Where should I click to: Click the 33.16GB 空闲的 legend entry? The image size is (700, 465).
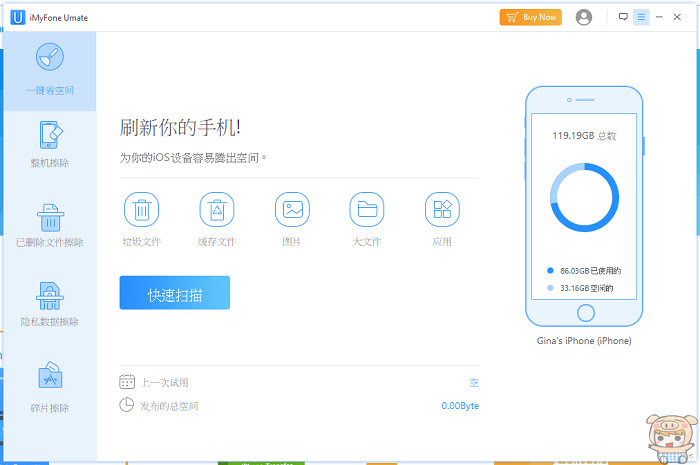pyautogui.click(x=580, y=288)
